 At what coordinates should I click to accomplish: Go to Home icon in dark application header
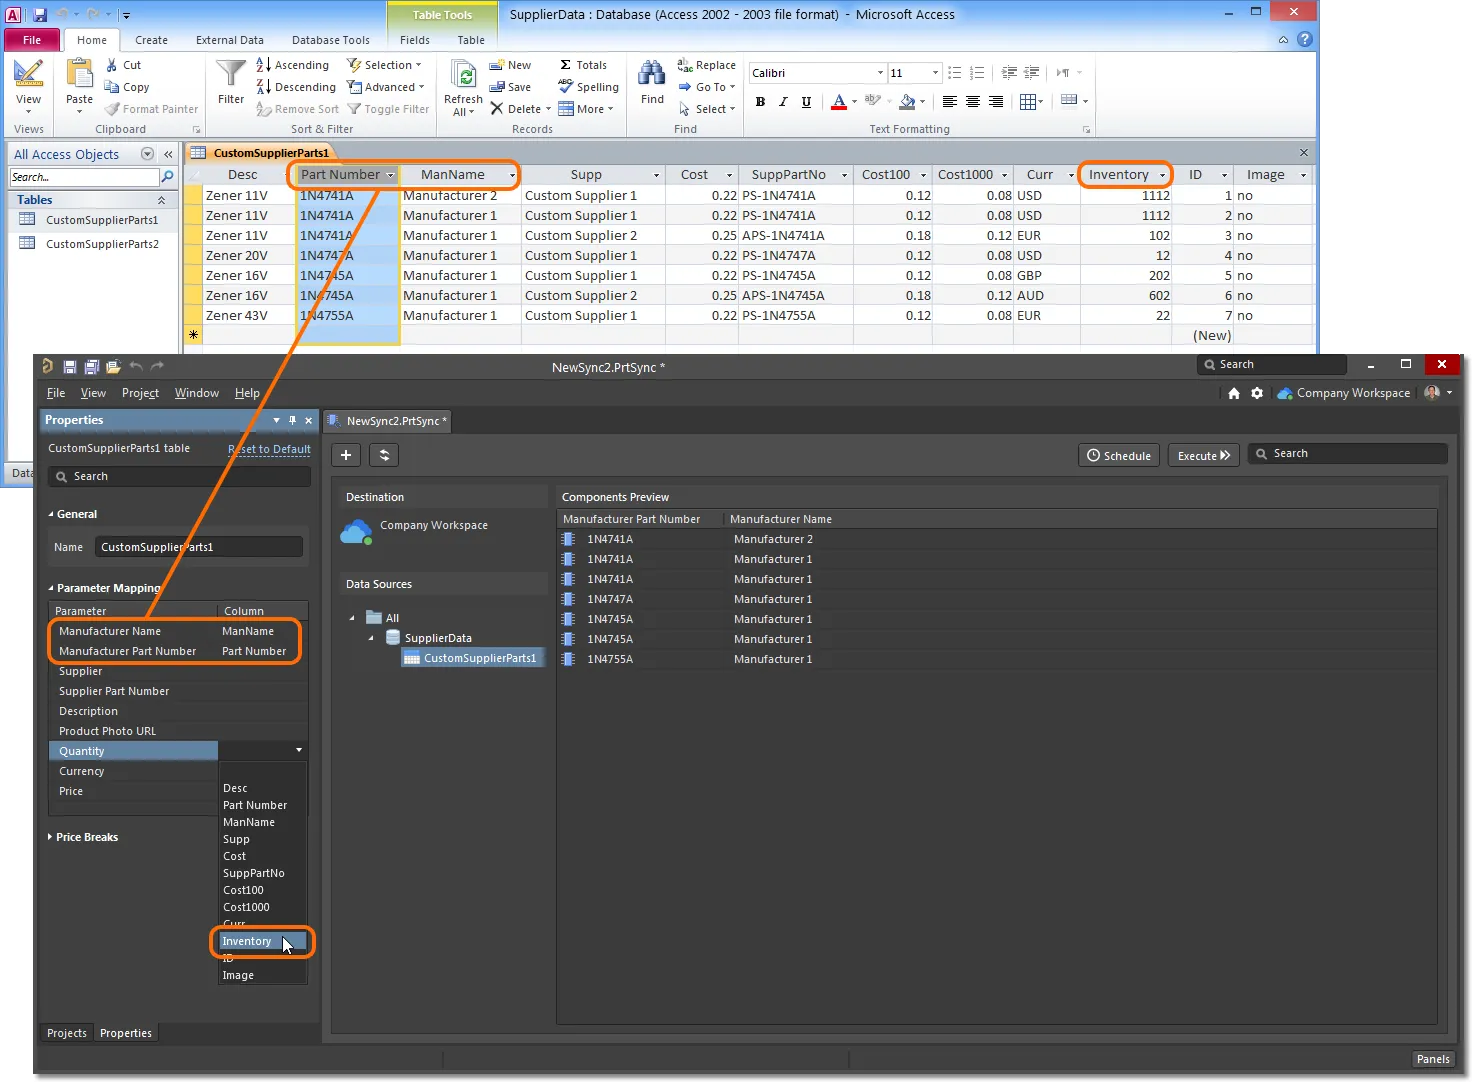(1234, 393)
